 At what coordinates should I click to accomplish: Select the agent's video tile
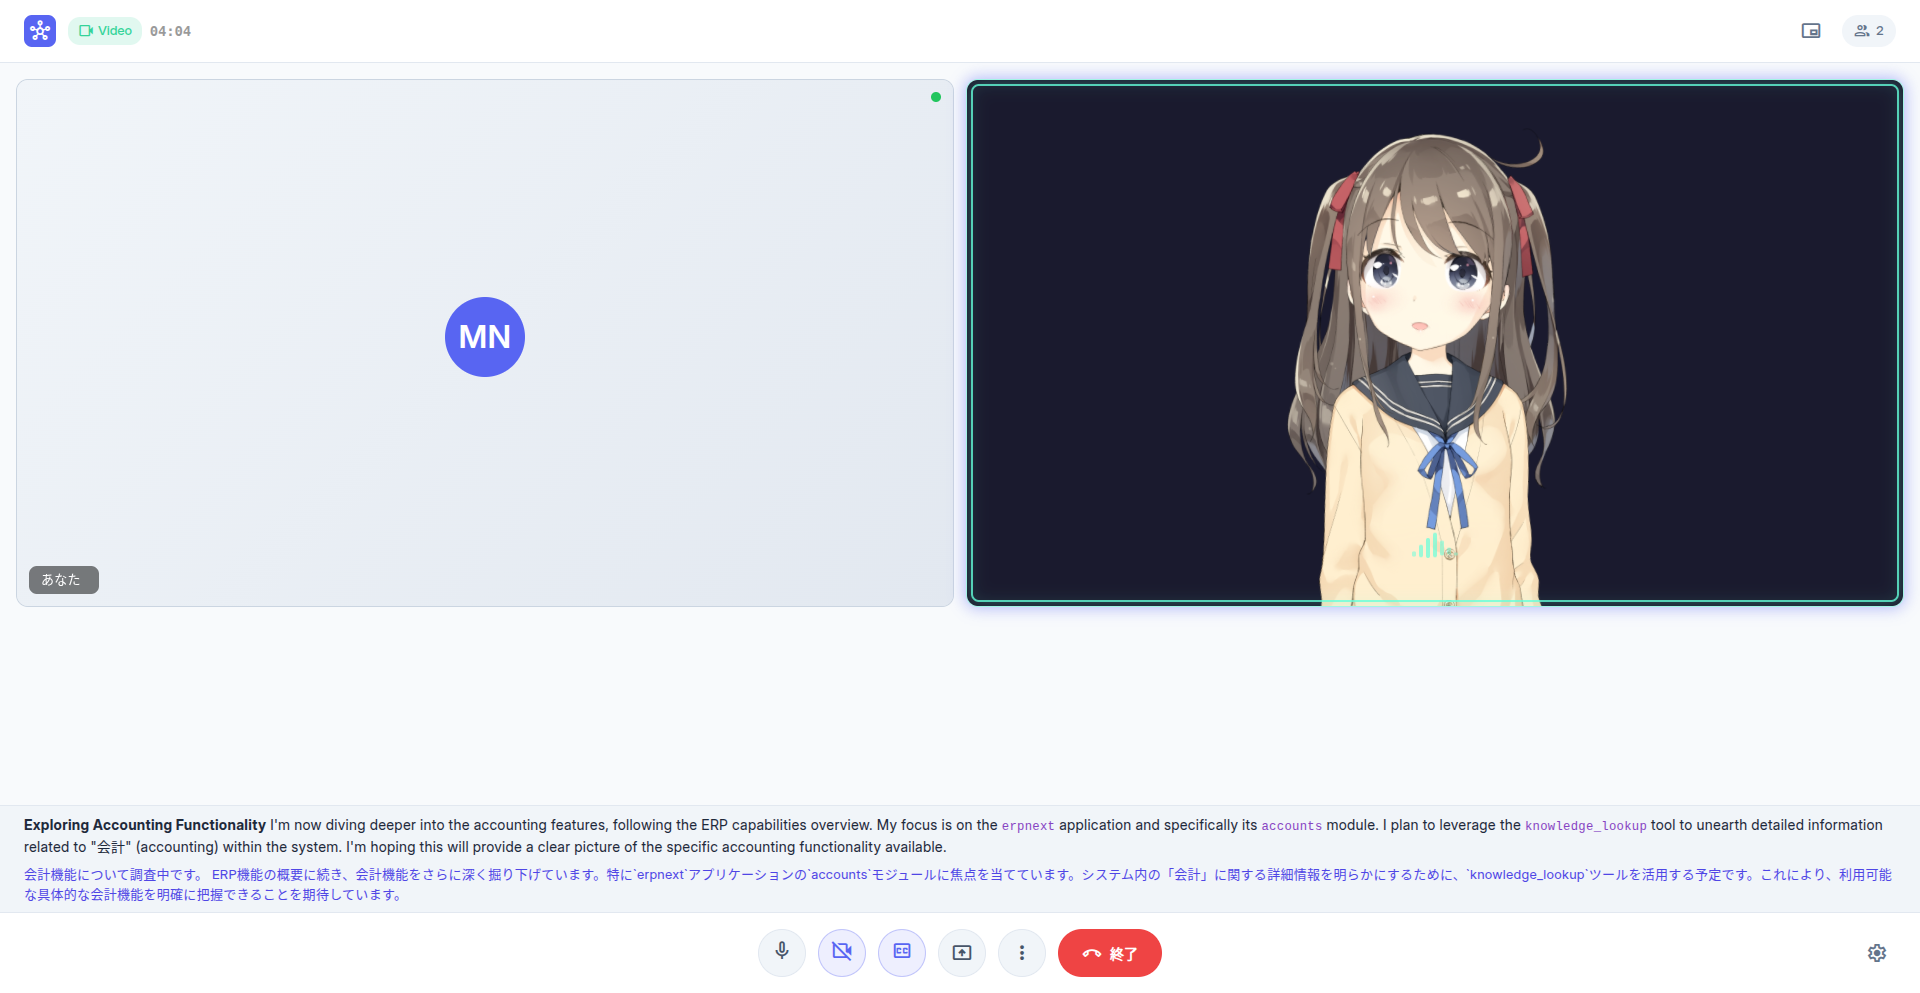(1436, 343)
